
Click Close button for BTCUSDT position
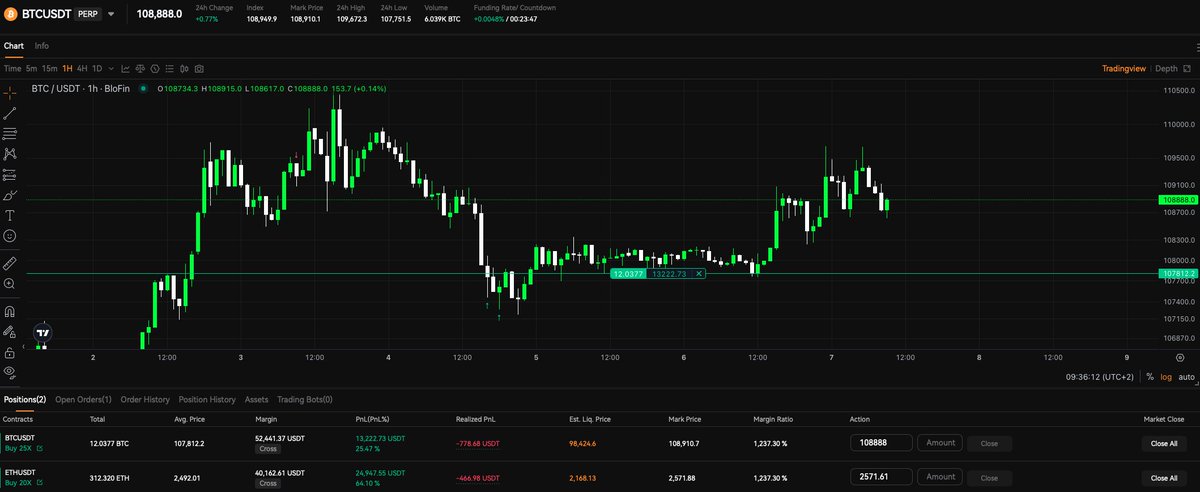click(x=989, y=443)
